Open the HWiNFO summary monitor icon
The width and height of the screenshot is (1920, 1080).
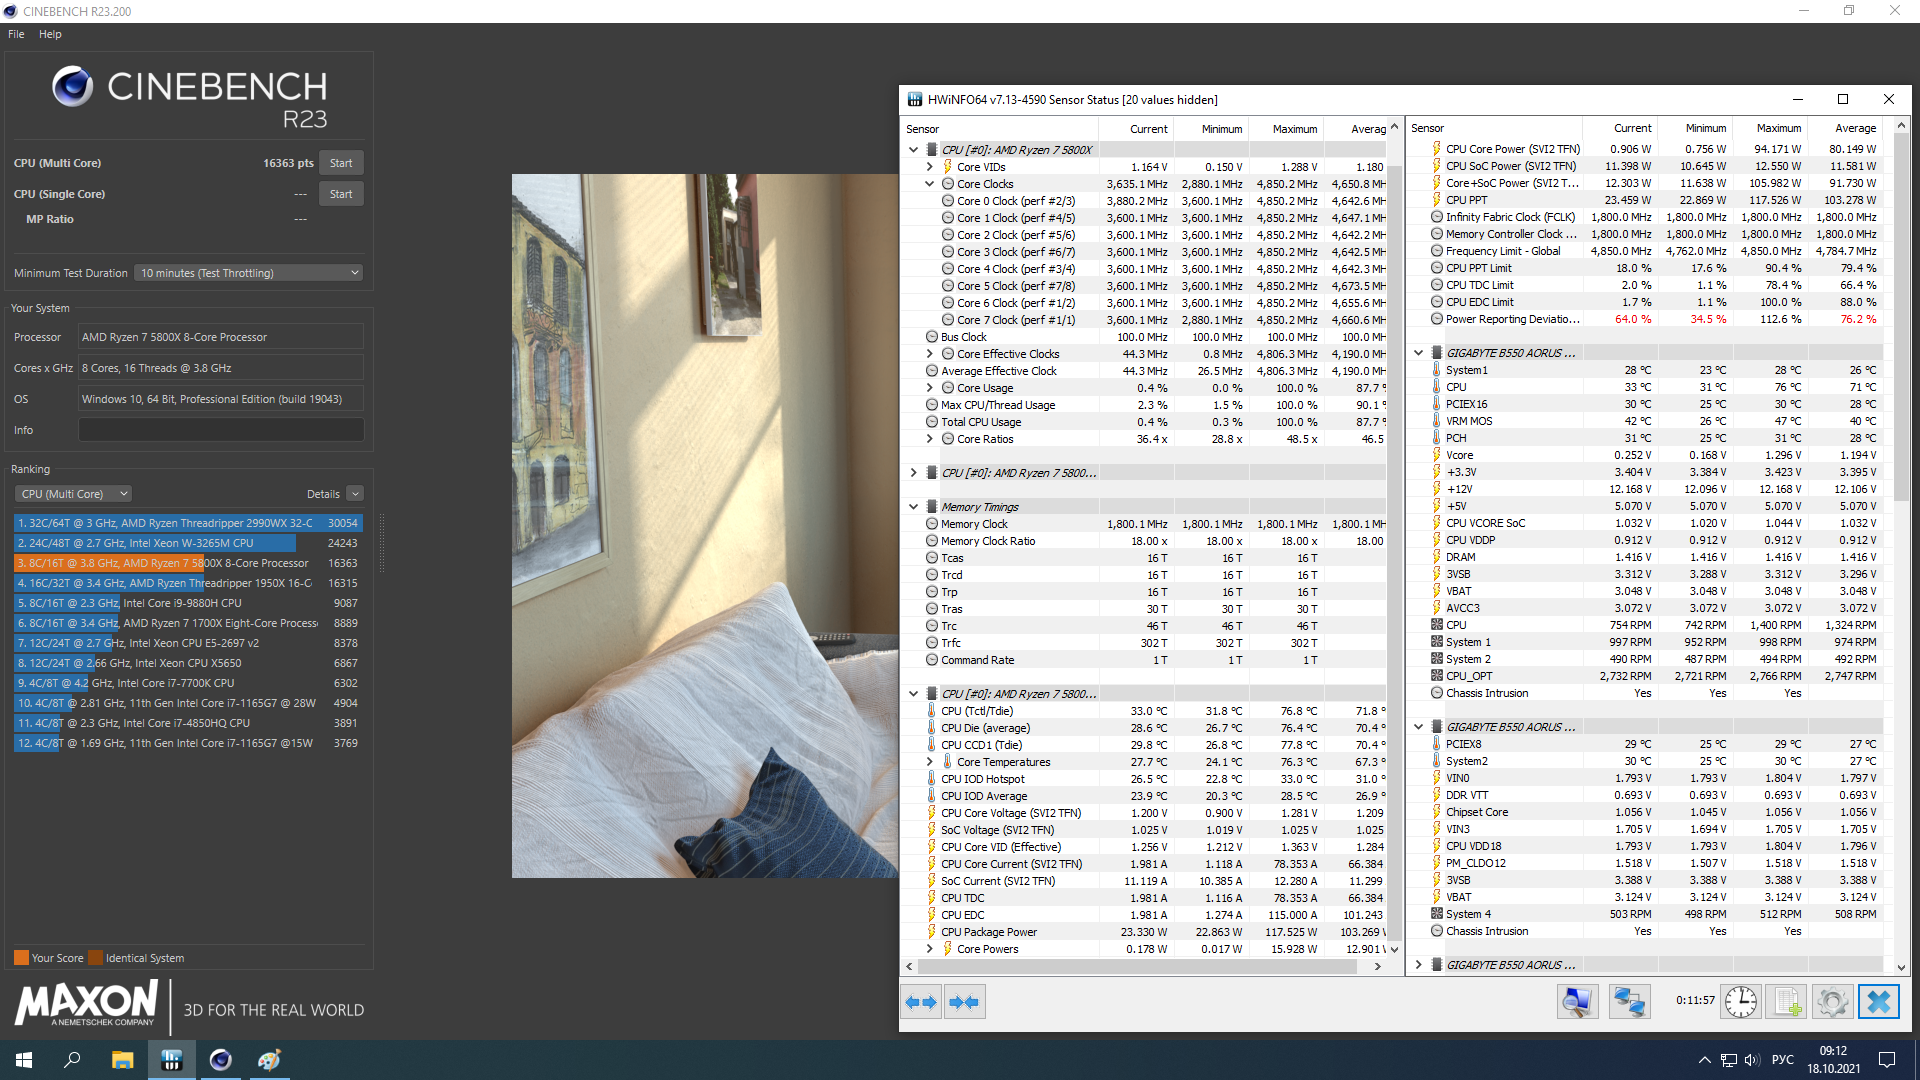[x=1577, y=1002]
